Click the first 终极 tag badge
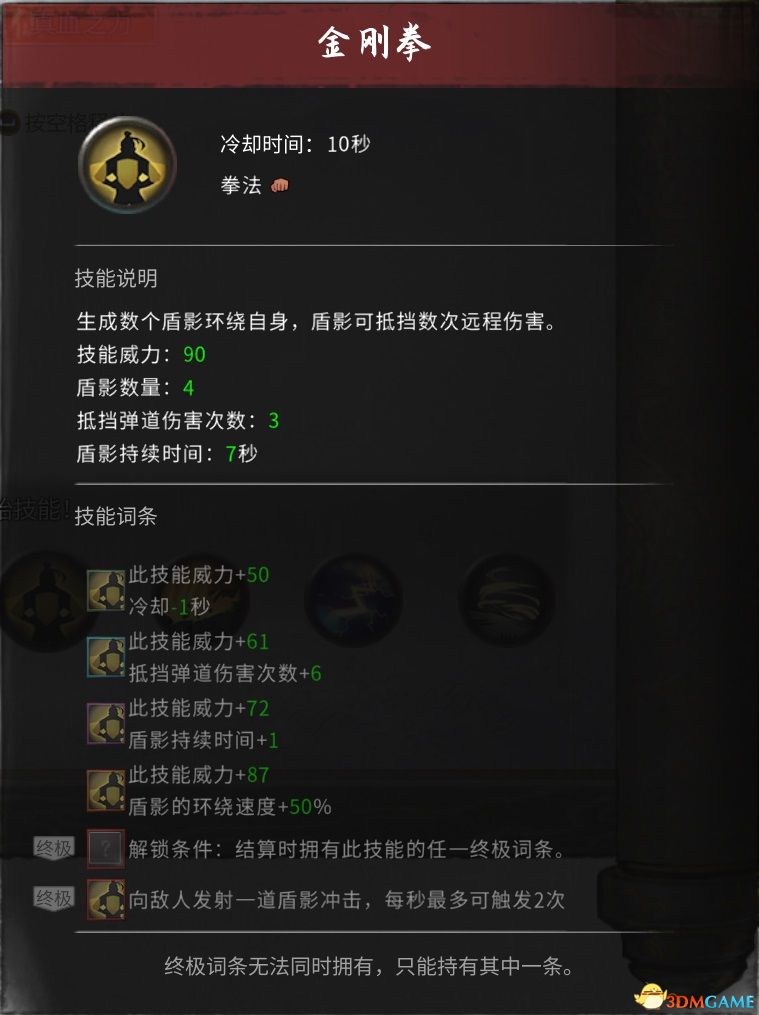 coord(54,847)
